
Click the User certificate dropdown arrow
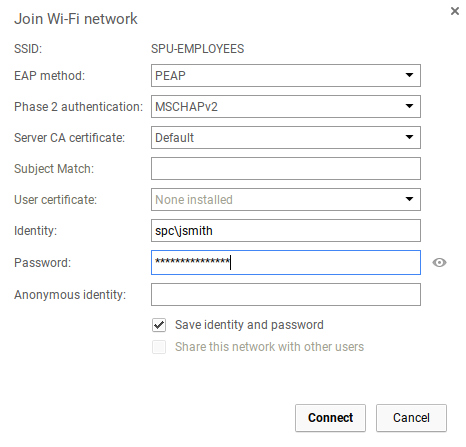(x=409, y=199)
